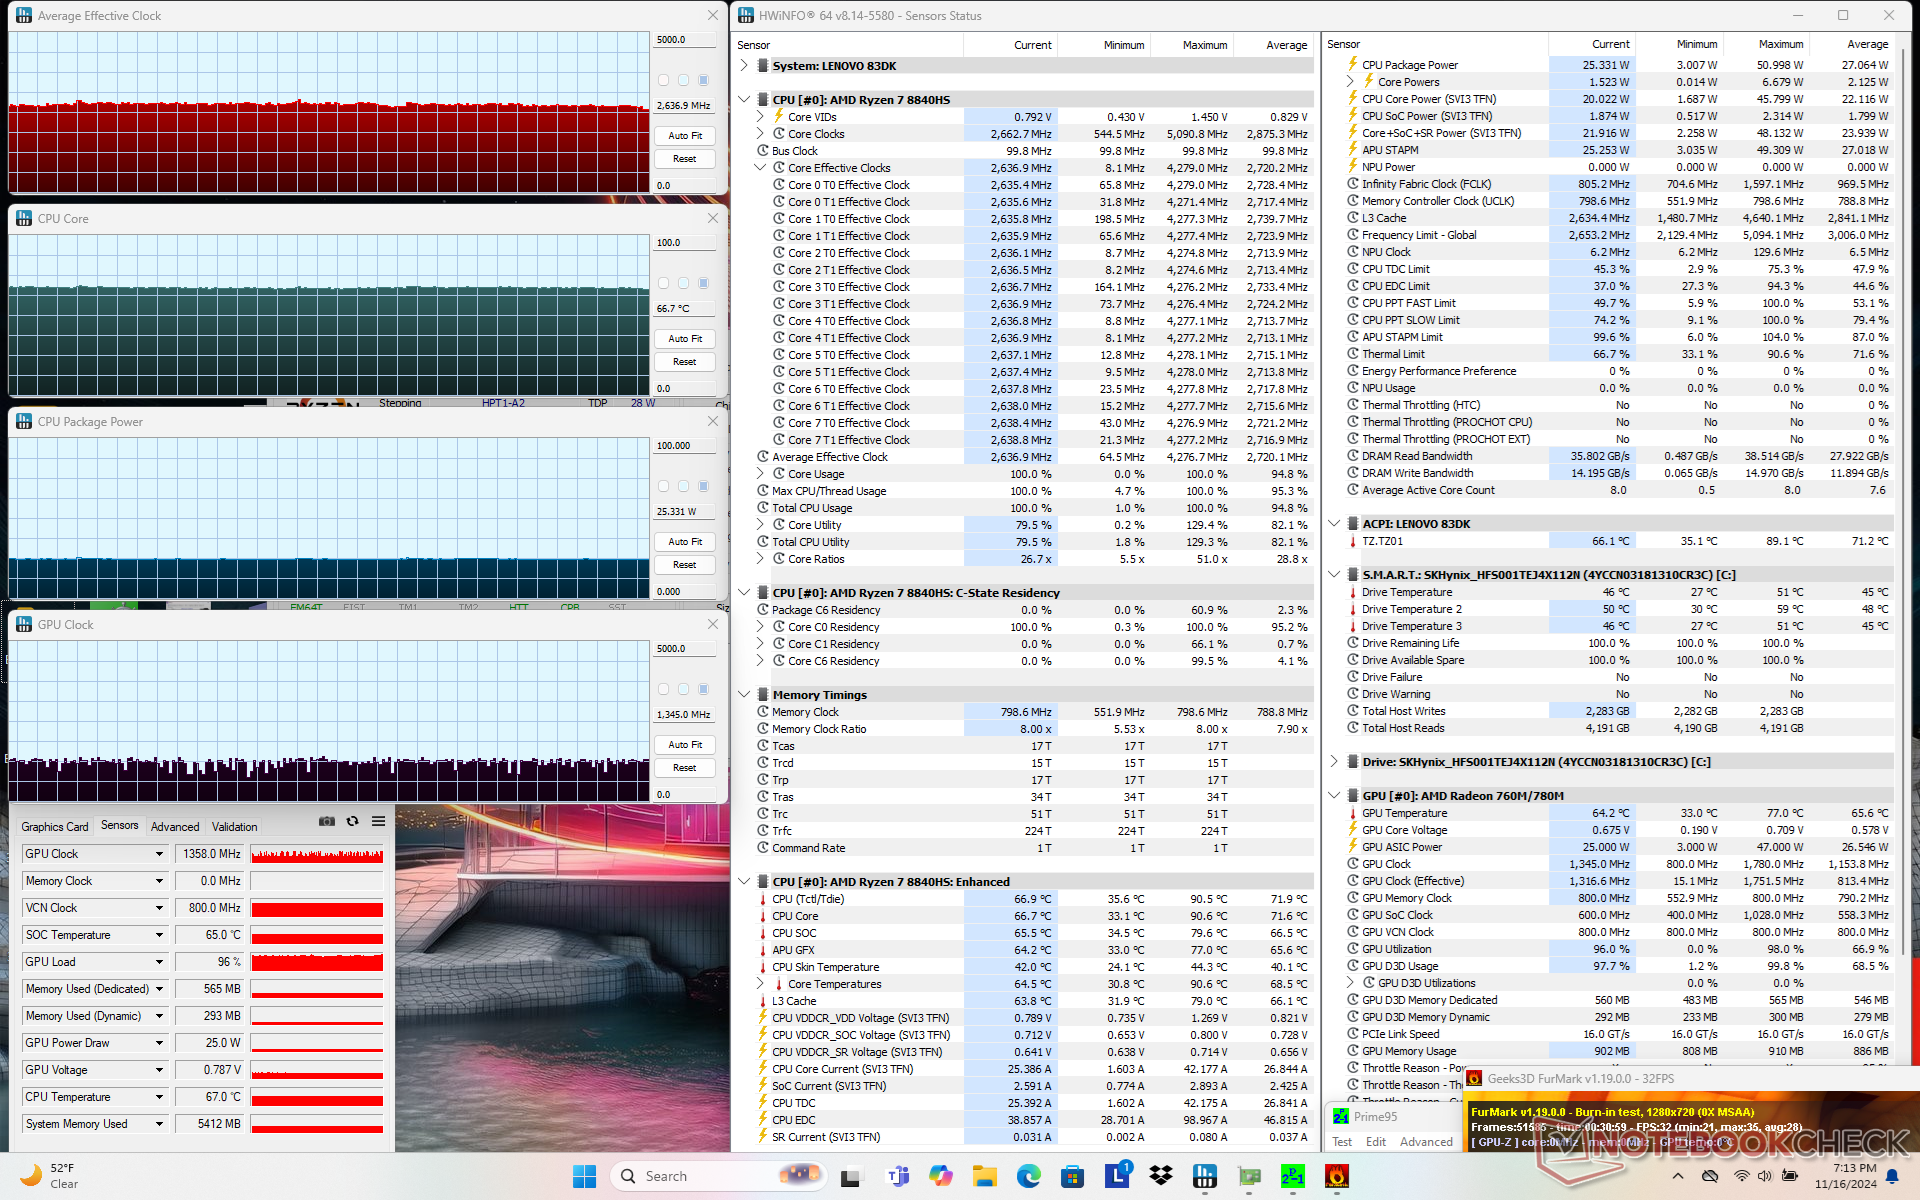
Task: Open GPU-Z taskbar icon
Action: 1249,1176
